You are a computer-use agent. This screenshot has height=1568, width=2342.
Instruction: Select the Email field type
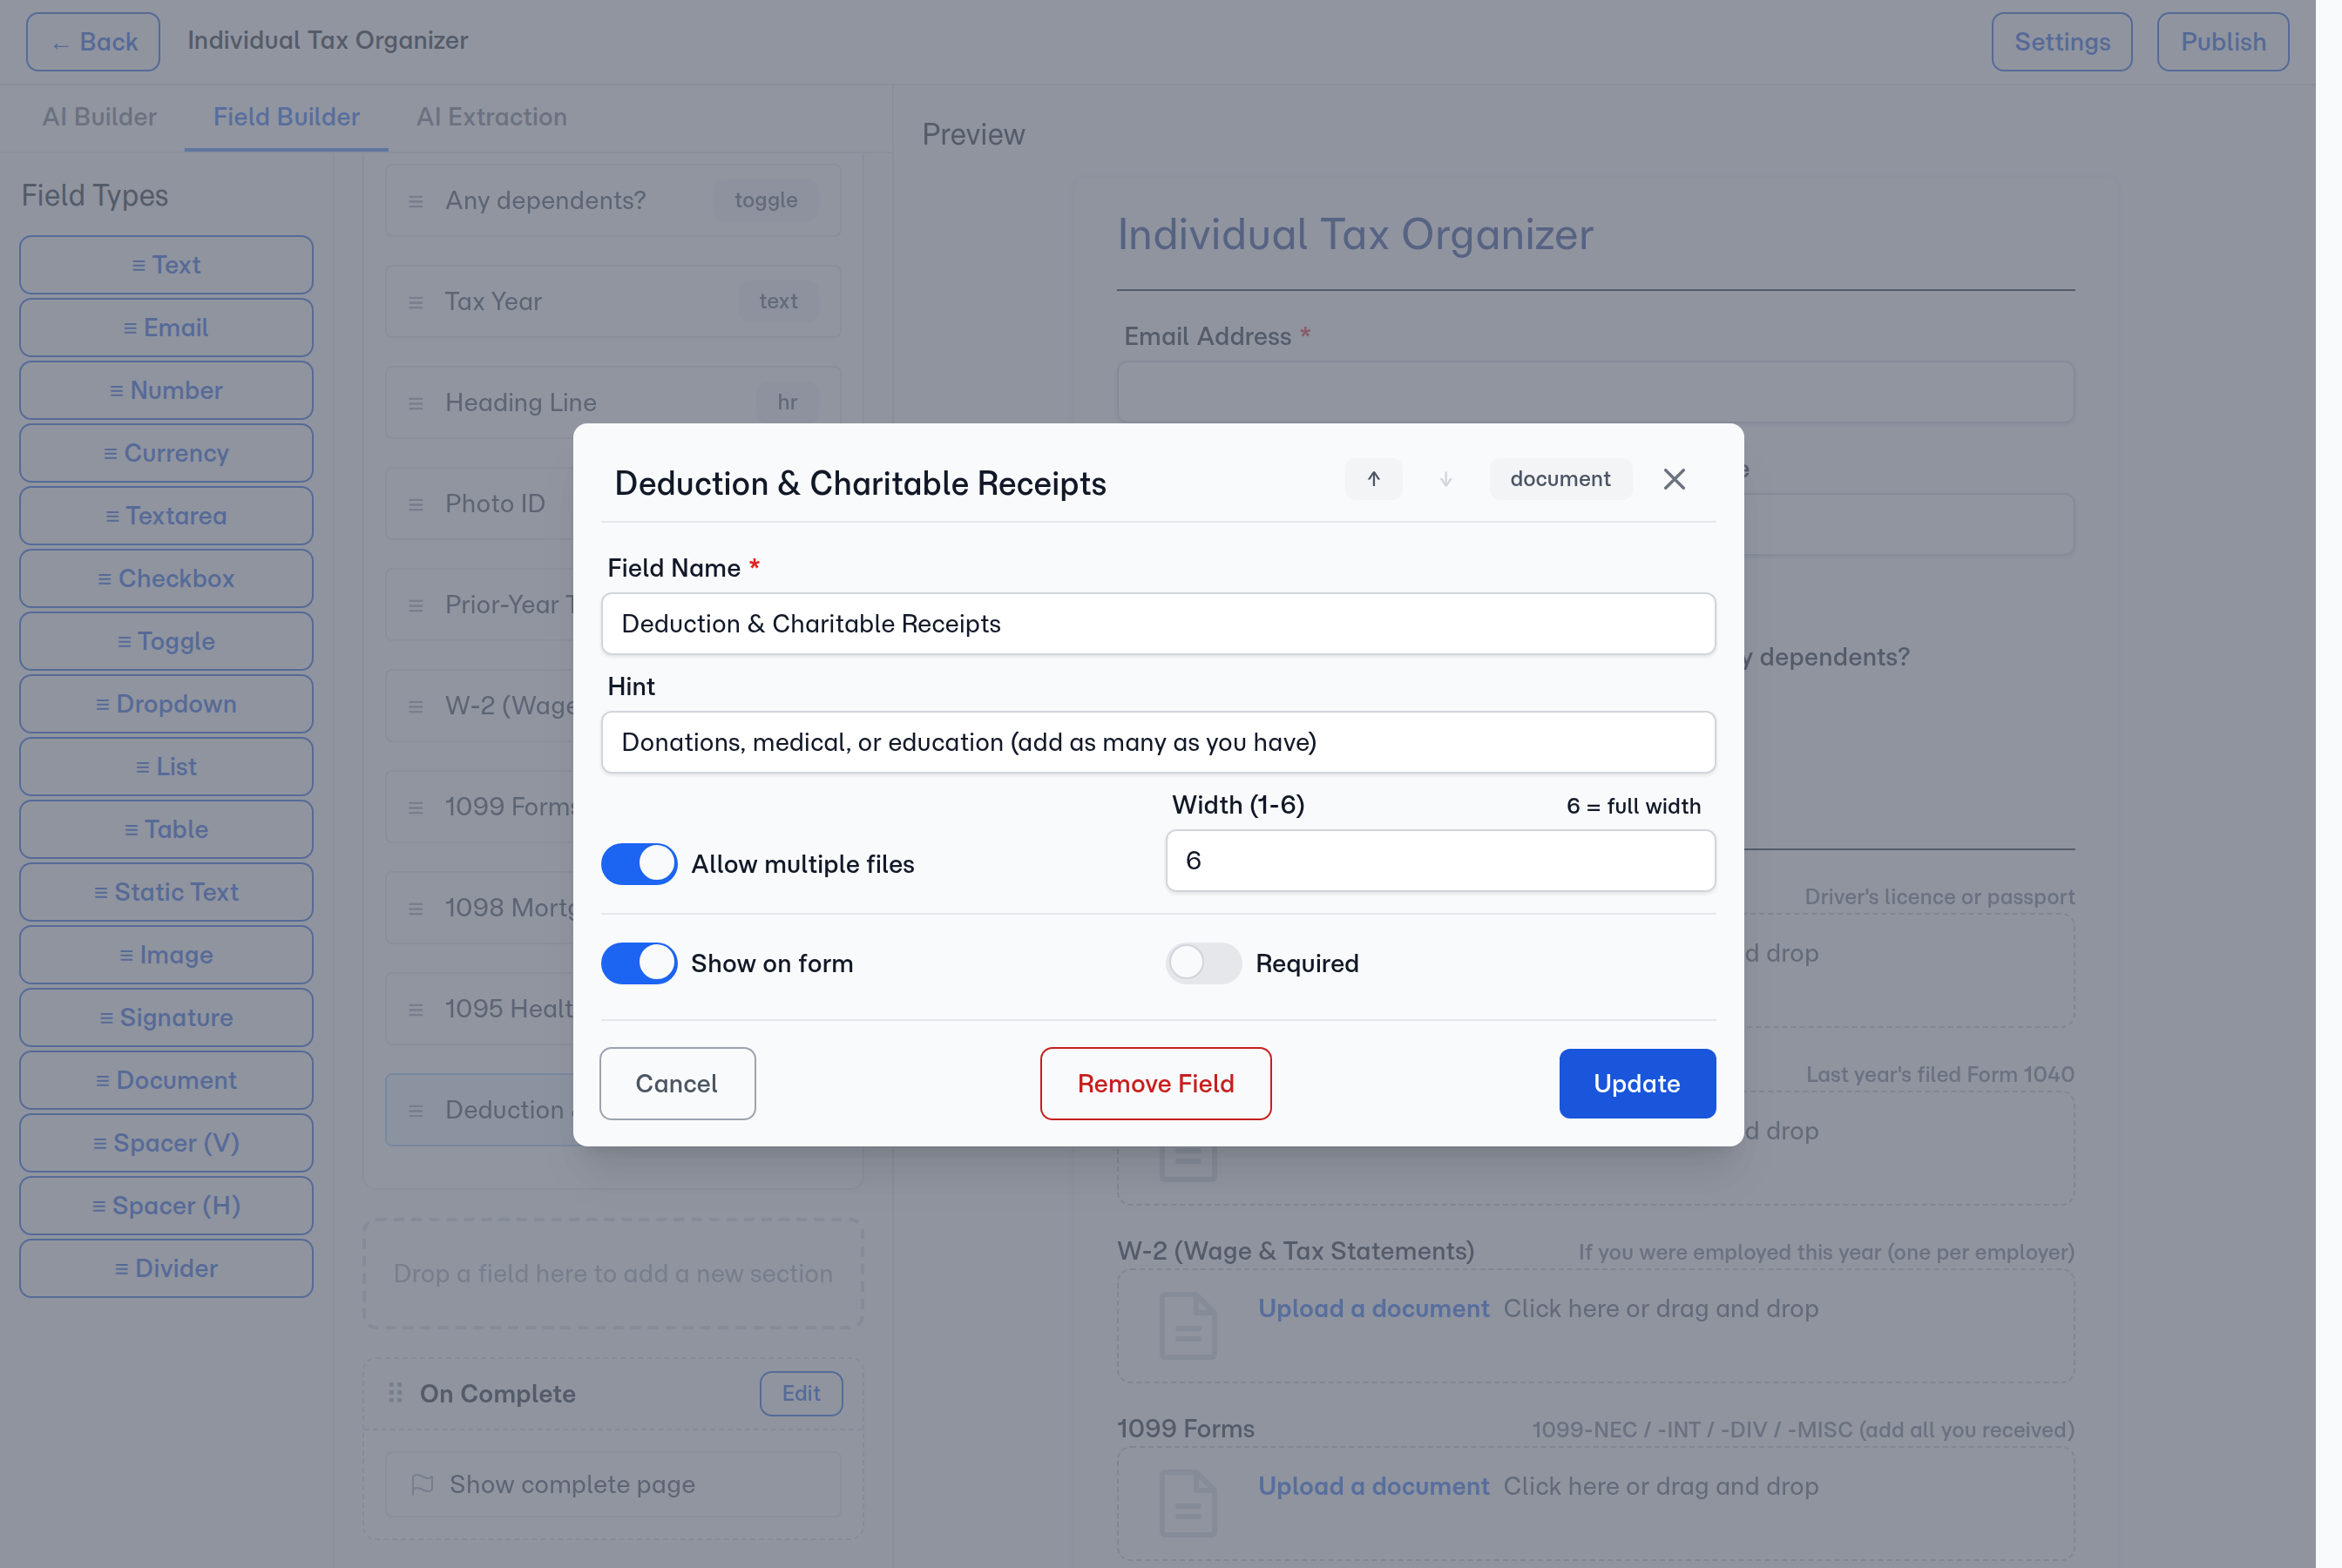(x=166, y=328)
